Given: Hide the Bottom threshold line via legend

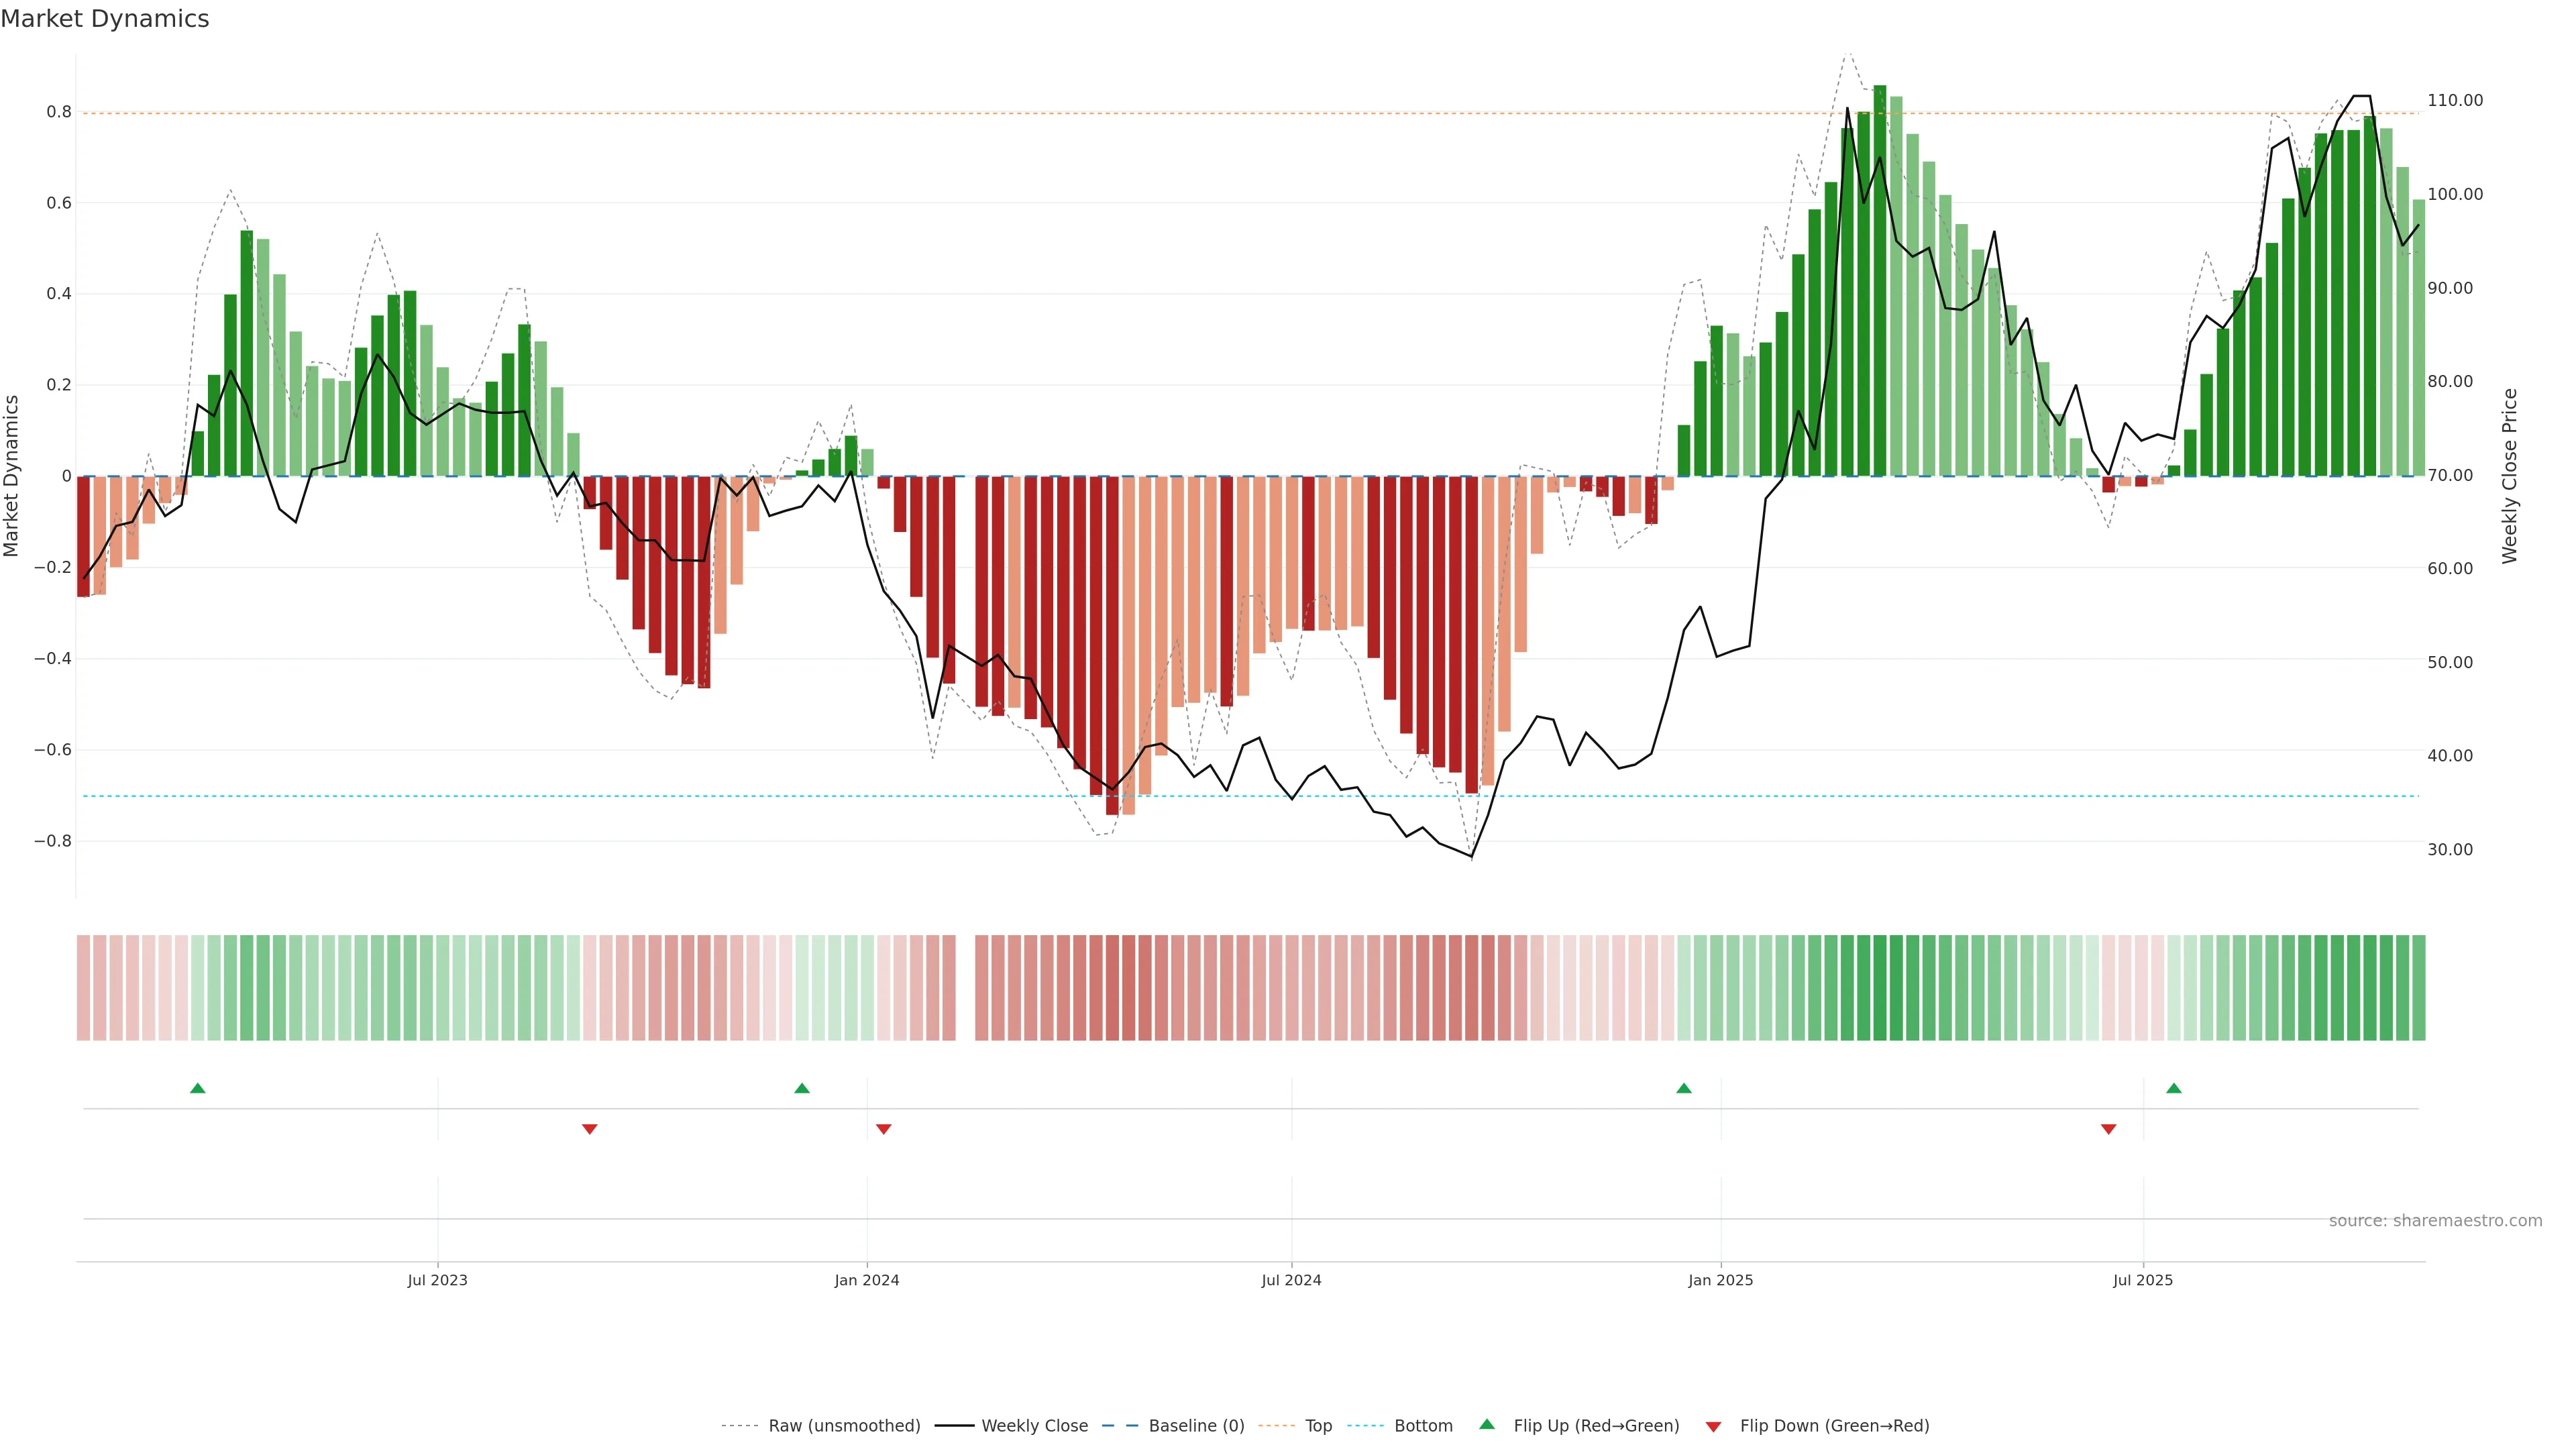Looking at the screenshot, I should pyautogui.click(x=1423, y=1426).
